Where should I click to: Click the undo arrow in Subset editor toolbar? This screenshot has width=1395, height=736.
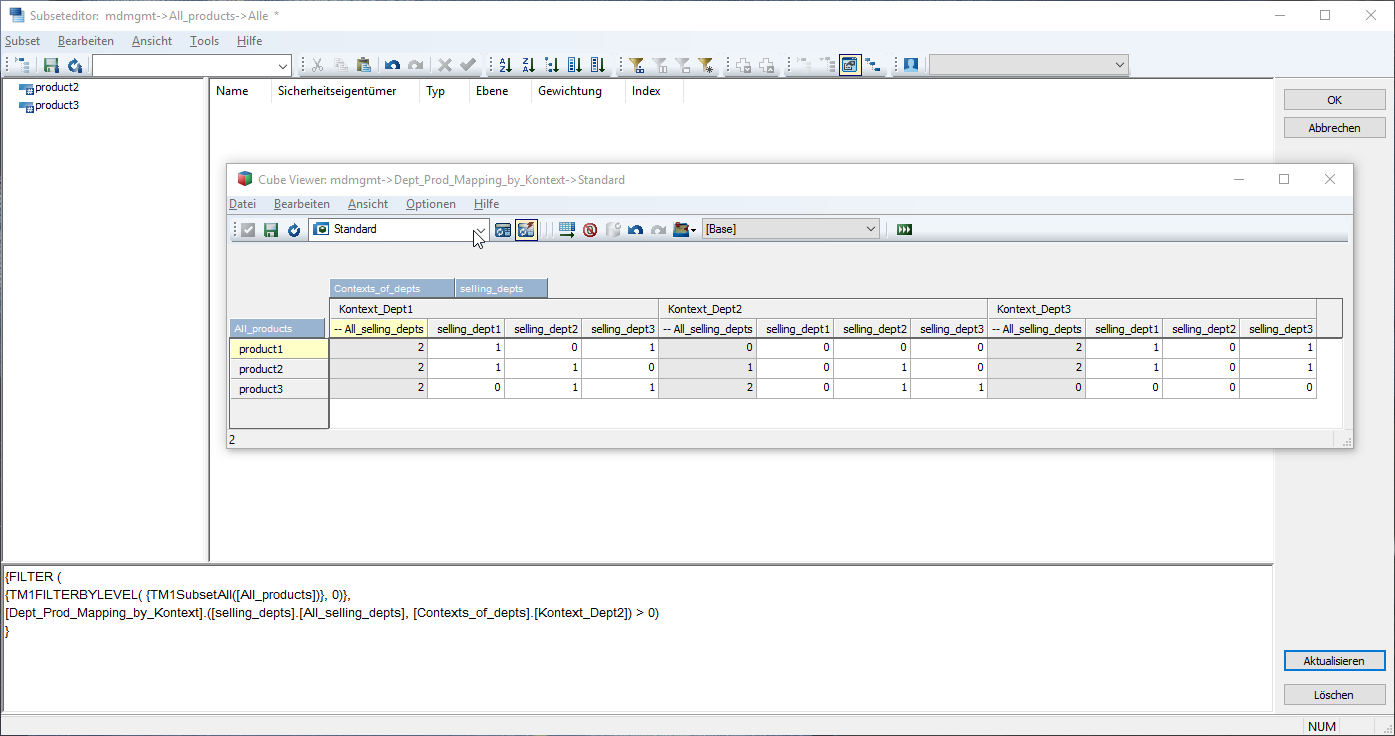pyautogui.click(x=392, y=65)
